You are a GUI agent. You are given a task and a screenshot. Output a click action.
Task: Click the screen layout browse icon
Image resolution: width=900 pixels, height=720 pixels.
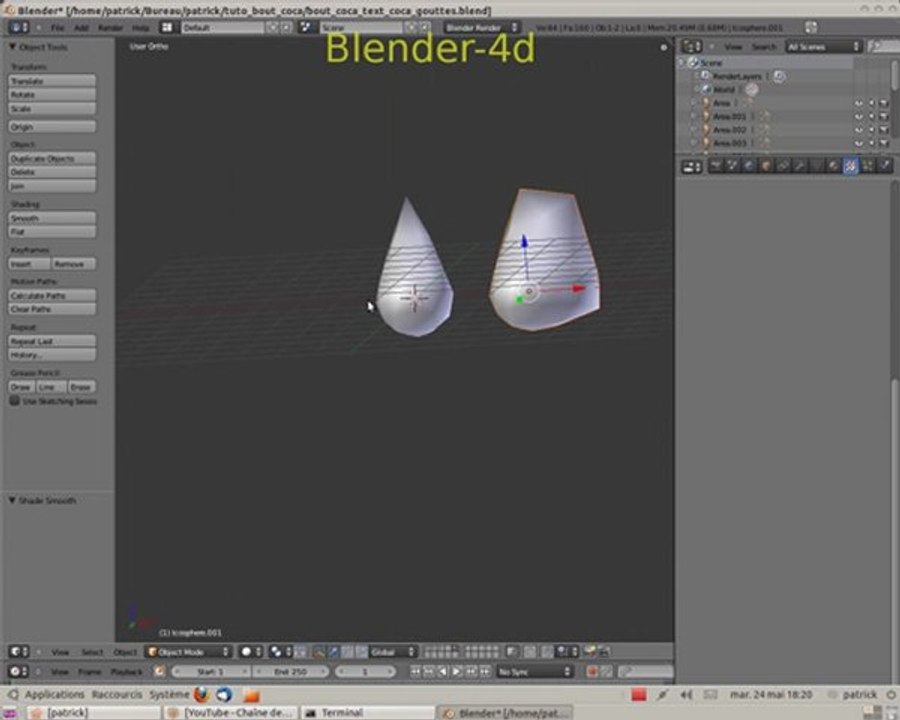(166, 27)
